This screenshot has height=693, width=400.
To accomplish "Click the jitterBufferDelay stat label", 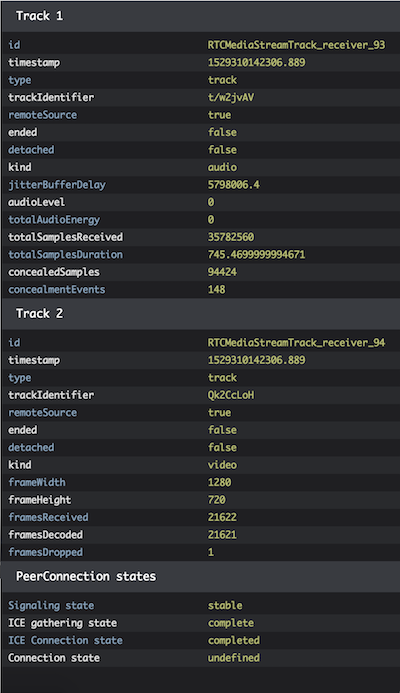I will pos(57,185).
